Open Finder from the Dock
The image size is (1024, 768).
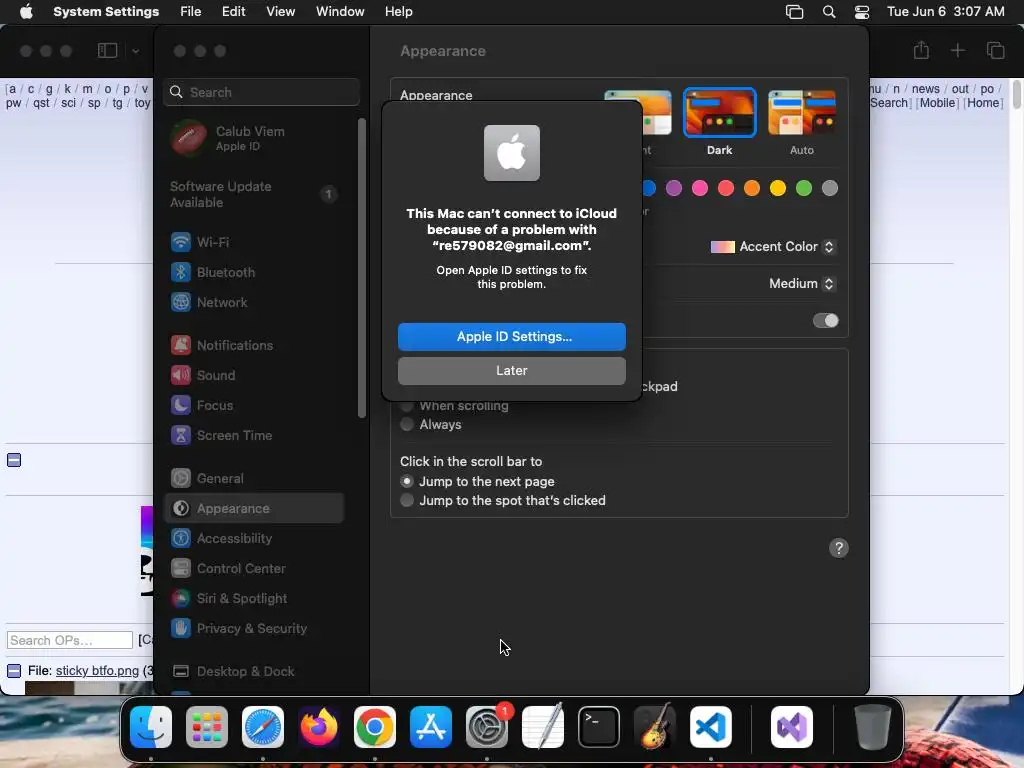(x=151, y=727)
